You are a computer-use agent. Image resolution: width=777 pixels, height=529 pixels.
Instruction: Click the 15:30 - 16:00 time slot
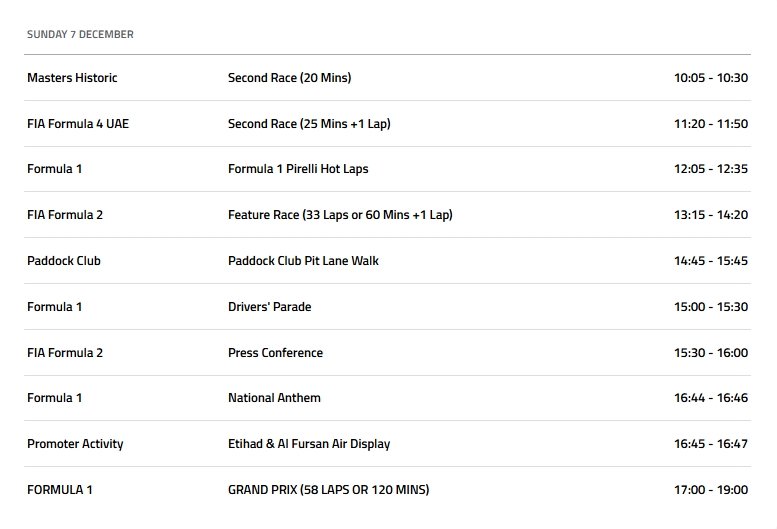710,353
